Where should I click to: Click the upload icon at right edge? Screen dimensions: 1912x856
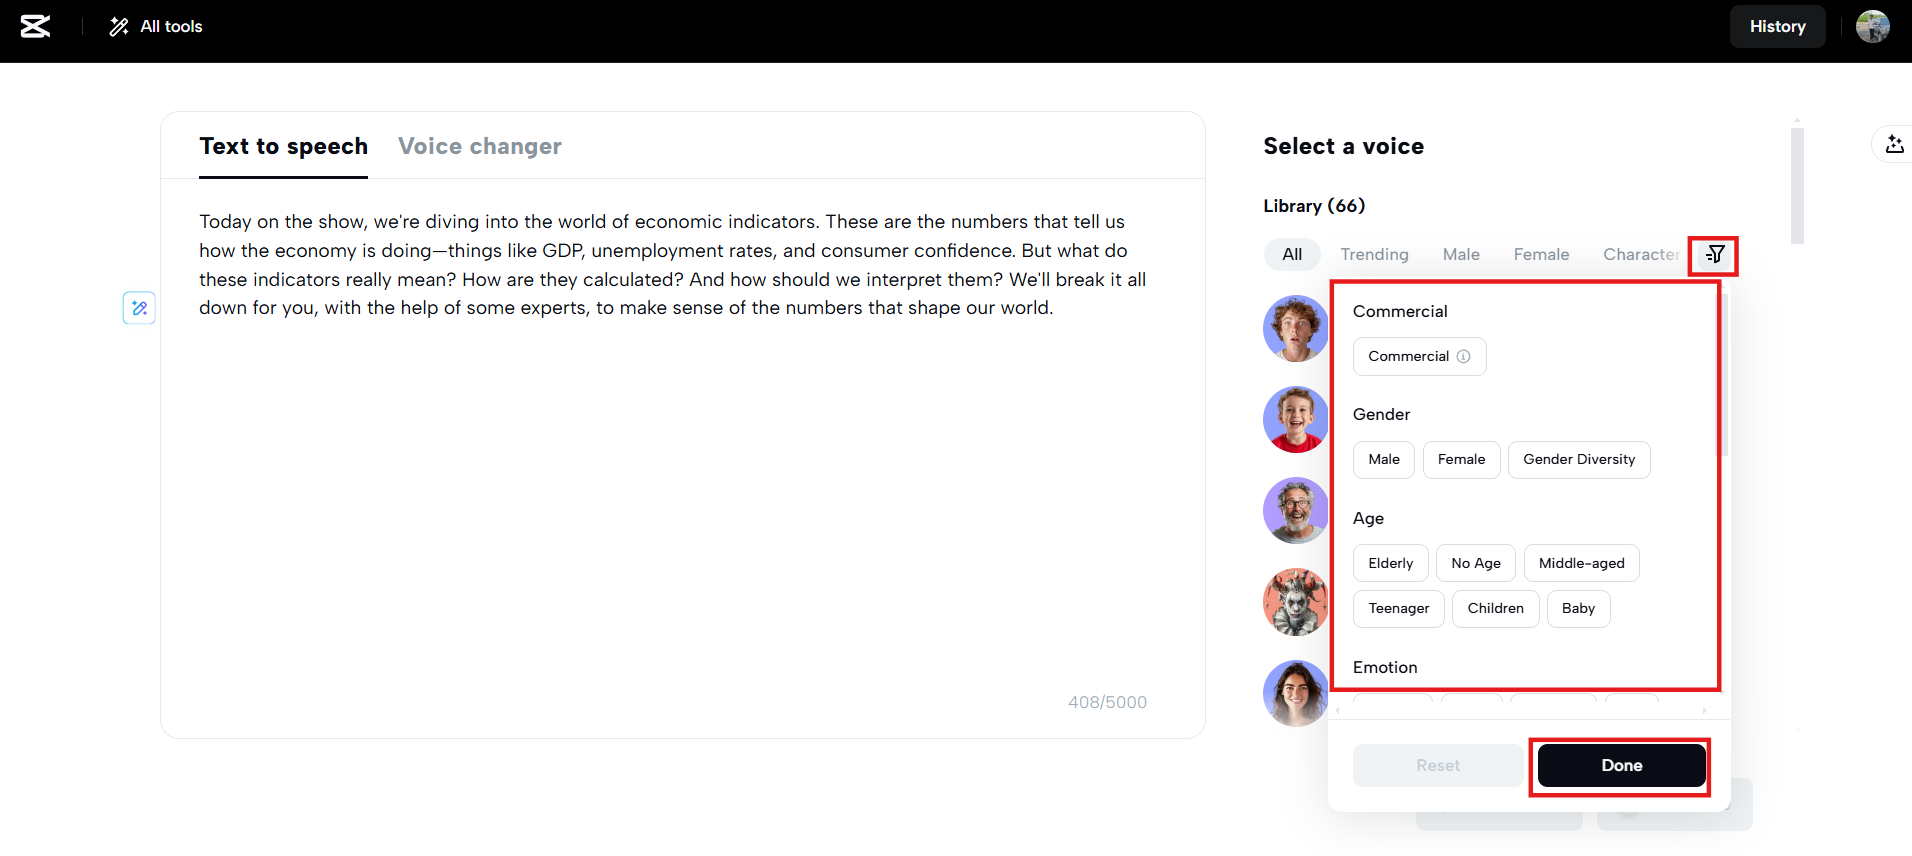(1894, 144)
